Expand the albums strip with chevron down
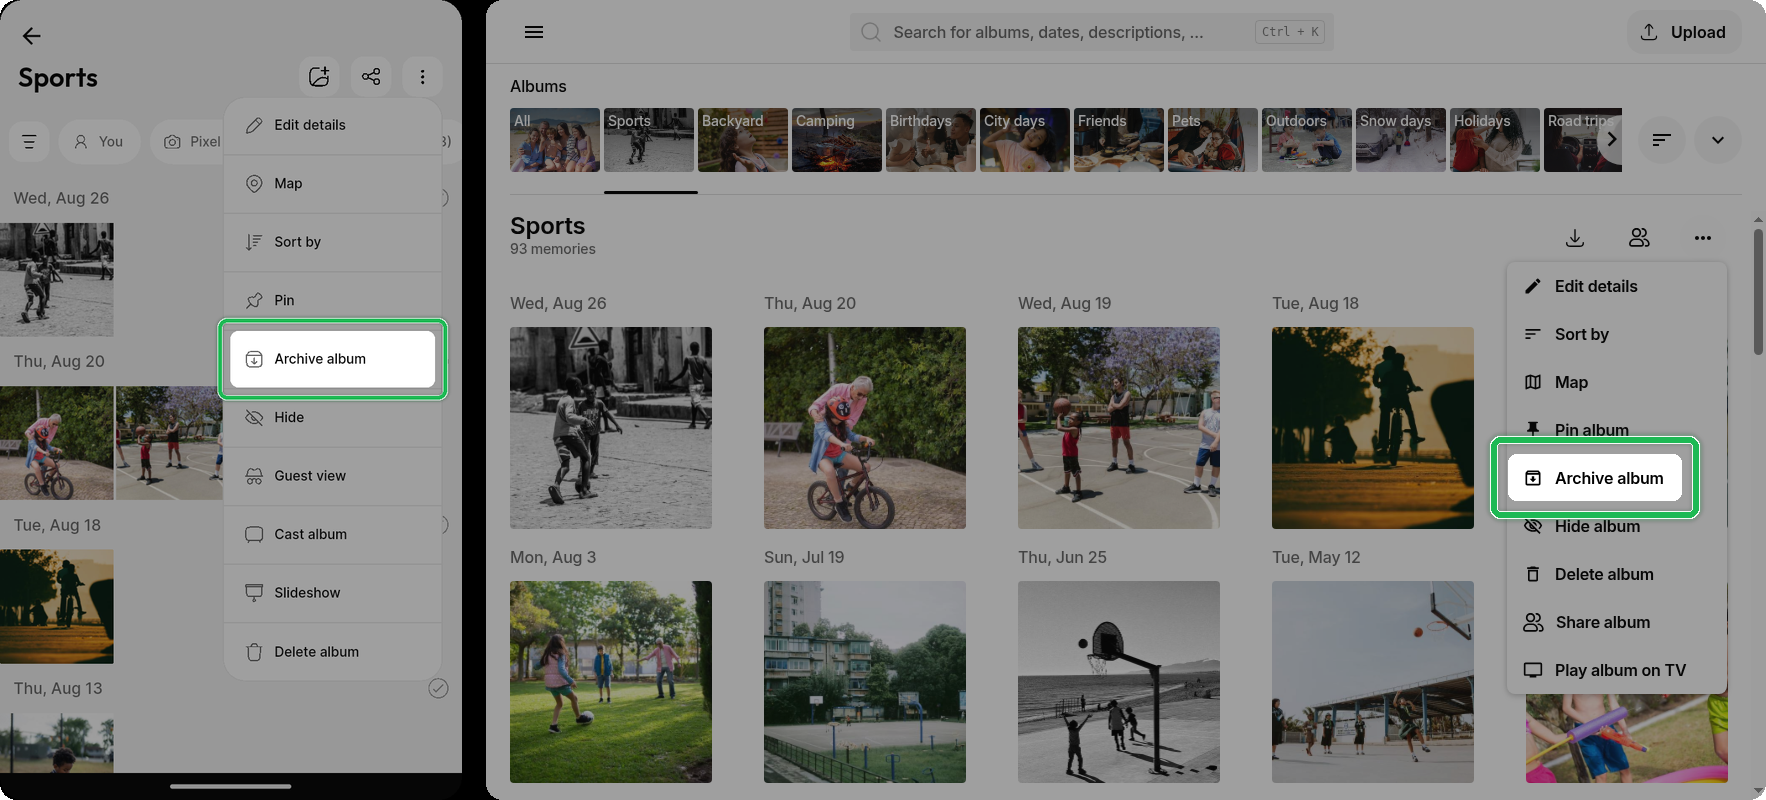This screenshot has height=800, width=1766. pyautogui.click(x=1717, y=140)
